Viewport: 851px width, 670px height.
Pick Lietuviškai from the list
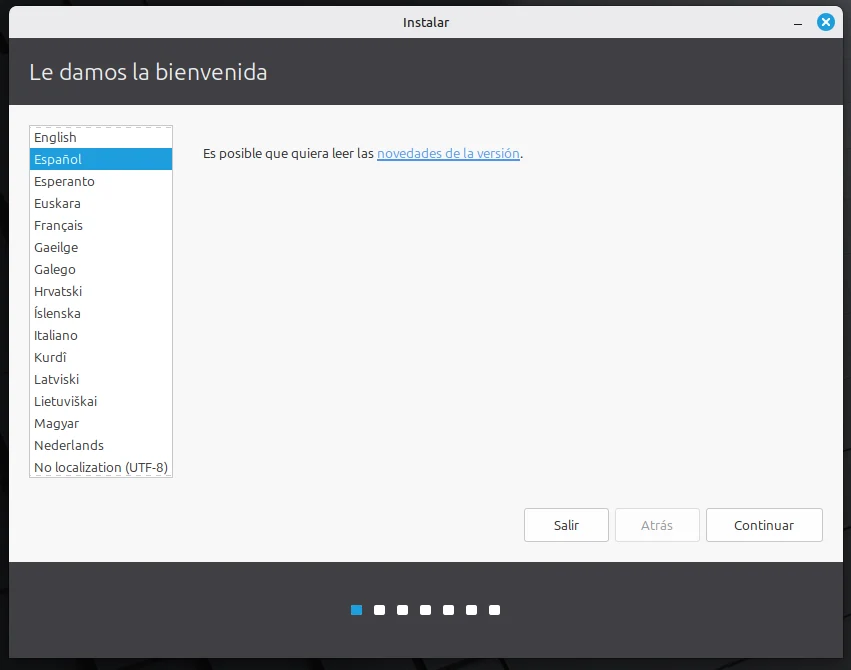65,401
